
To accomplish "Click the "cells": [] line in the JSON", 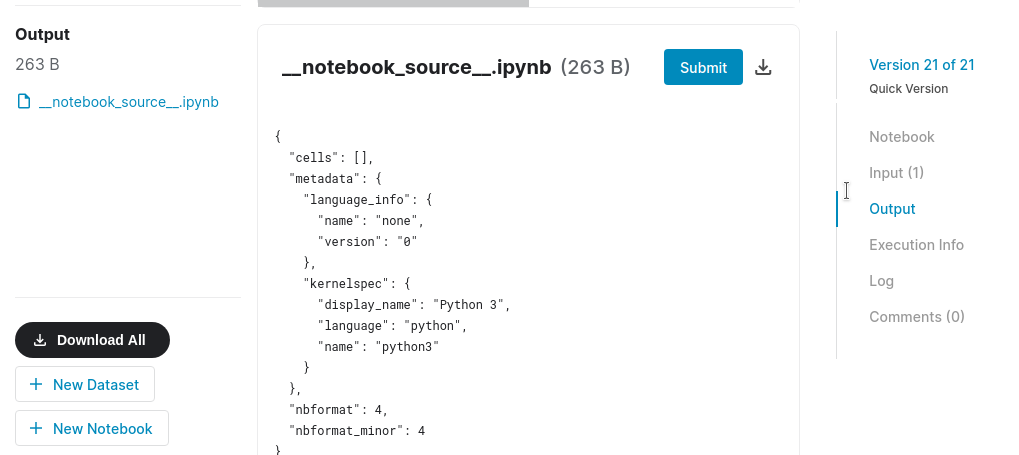I will [x=331, y=157].
